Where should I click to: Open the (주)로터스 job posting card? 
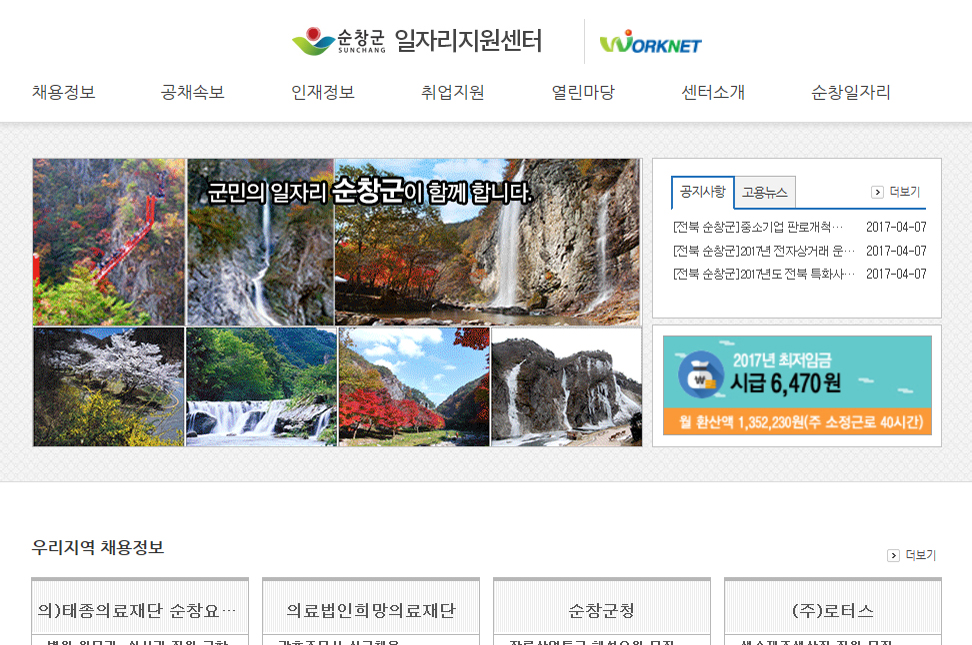click(x=832, y=610)
